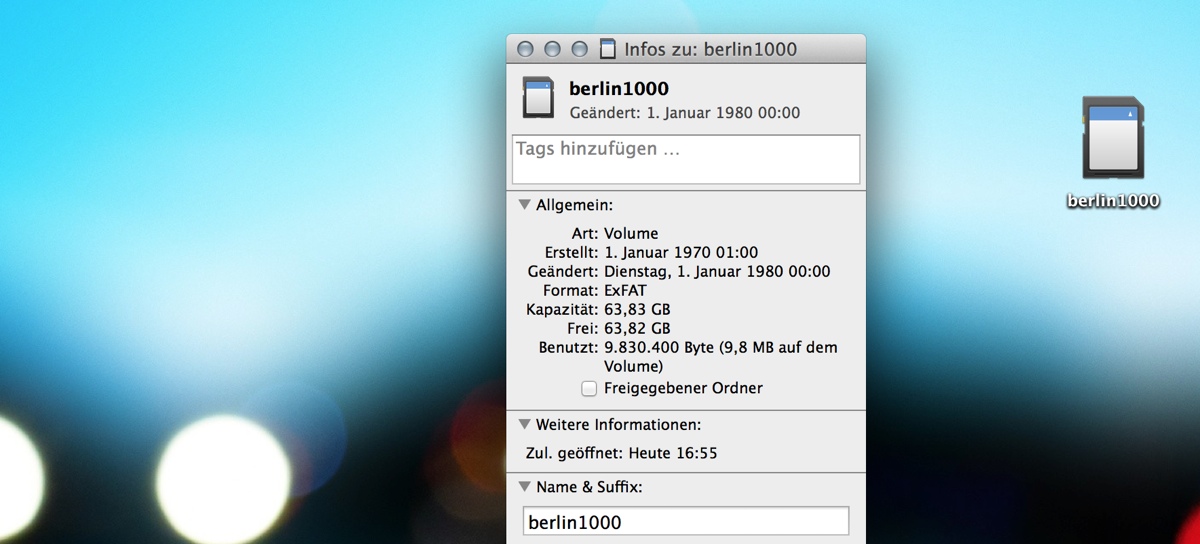Click the title bar proxy volume icon
This screenshot has width=1200, height=544.
[607, 49]
